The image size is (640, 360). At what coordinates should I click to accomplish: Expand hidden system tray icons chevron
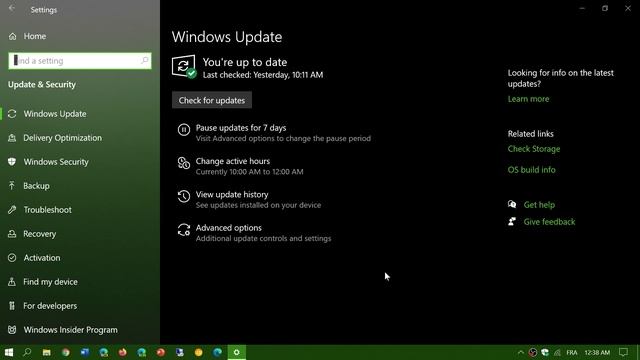521,352
